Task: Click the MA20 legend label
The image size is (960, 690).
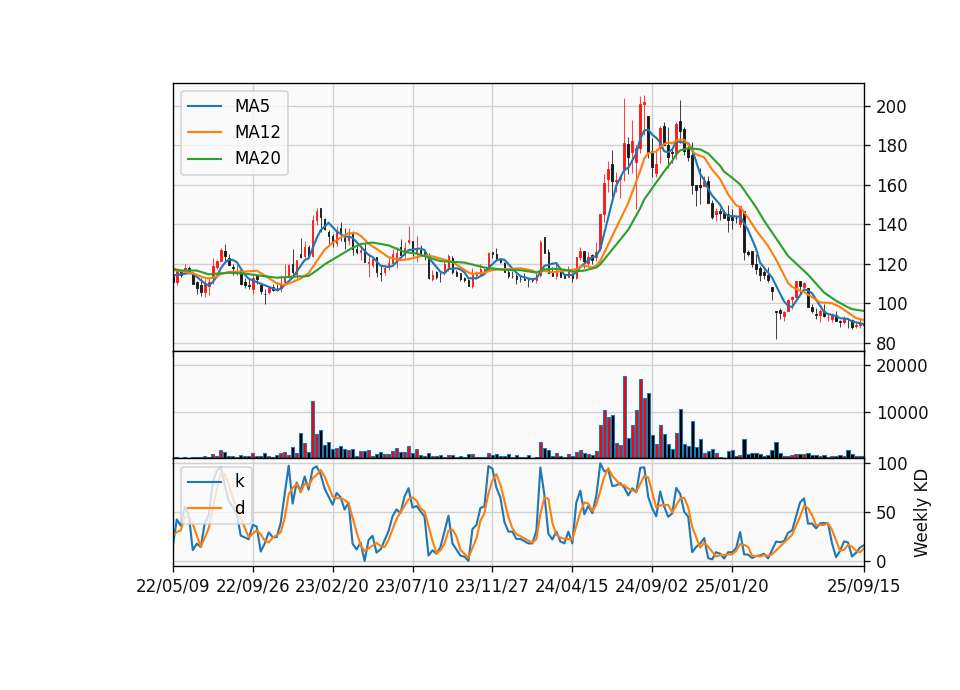Action: pyautogui.click(x=257, y=158)
